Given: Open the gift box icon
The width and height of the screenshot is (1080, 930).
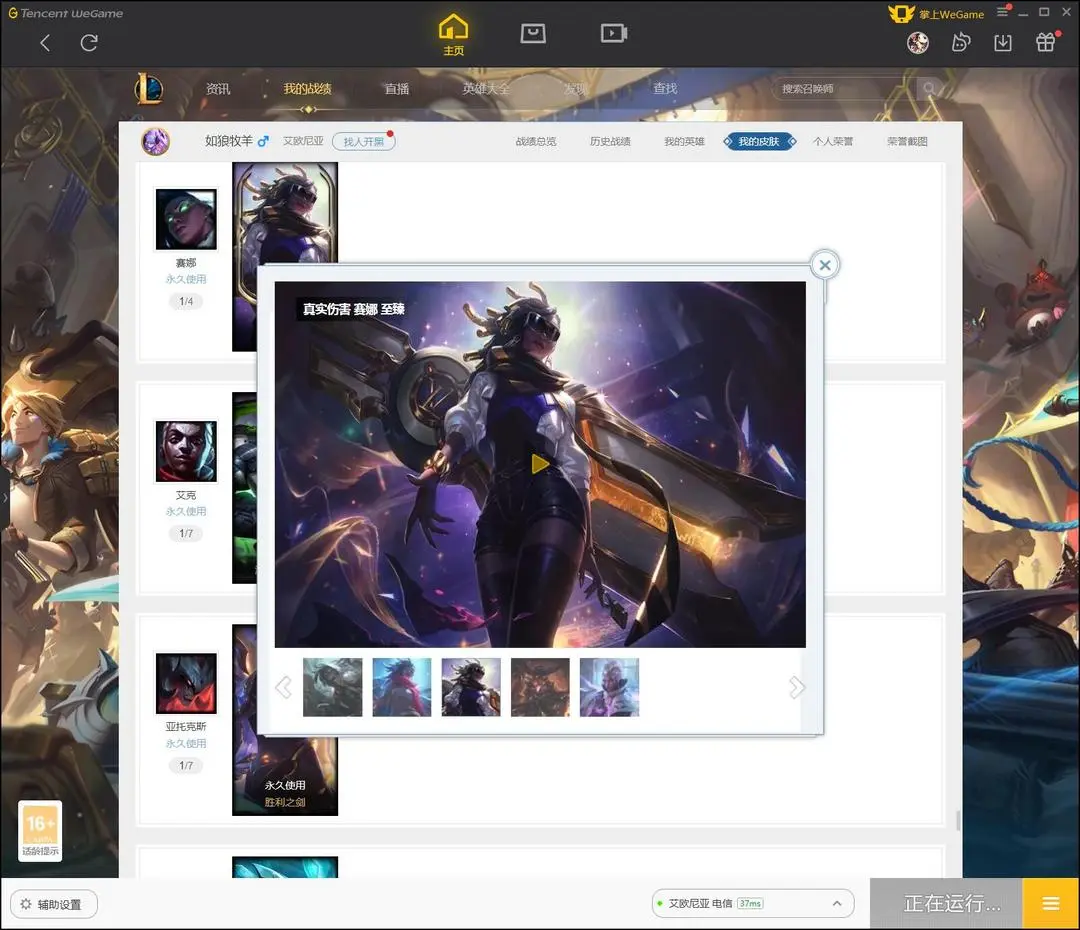Looking at the screenshot, I should pyautogui.click(x=1046, y=42).
